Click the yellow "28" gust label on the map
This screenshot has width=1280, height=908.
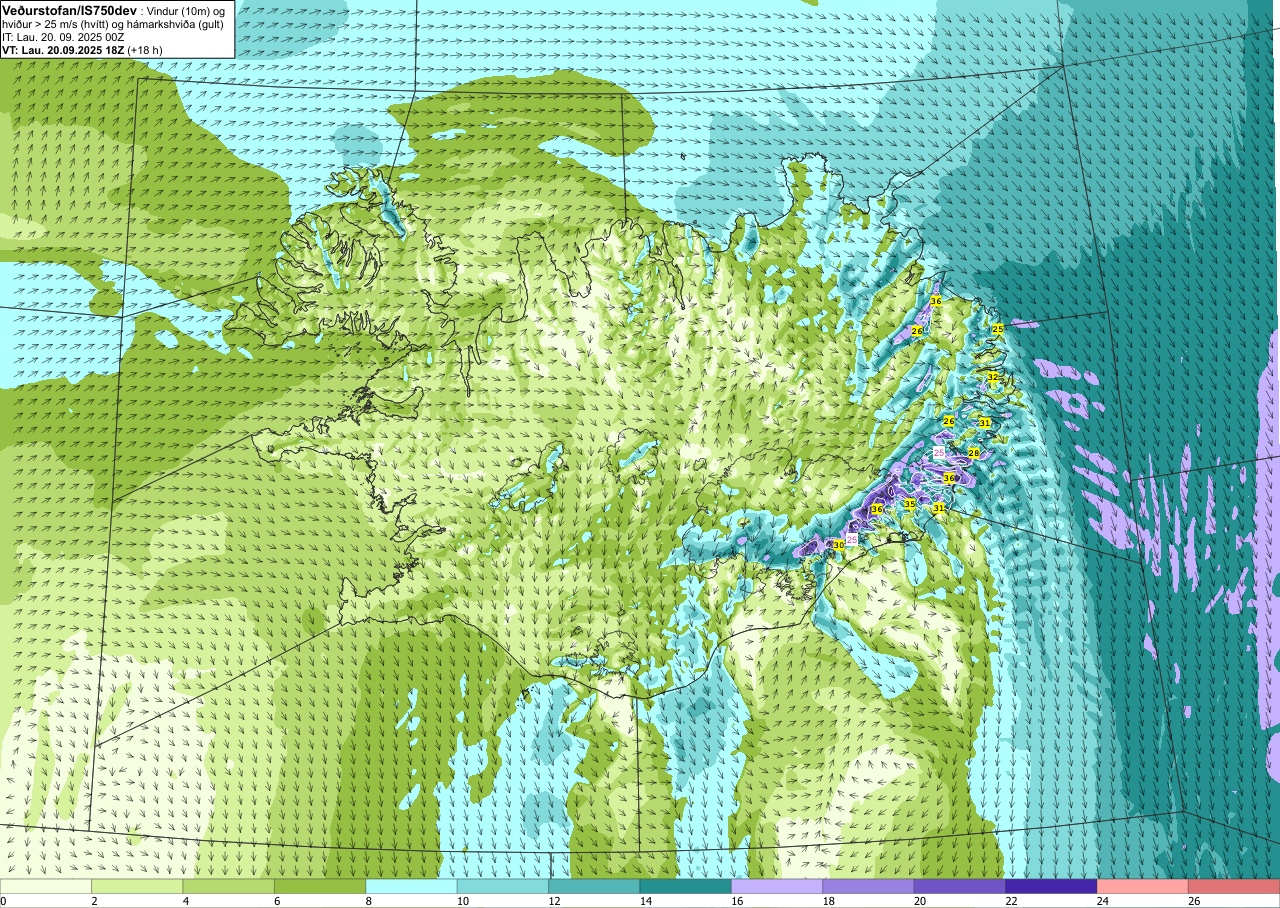[973, 454]
